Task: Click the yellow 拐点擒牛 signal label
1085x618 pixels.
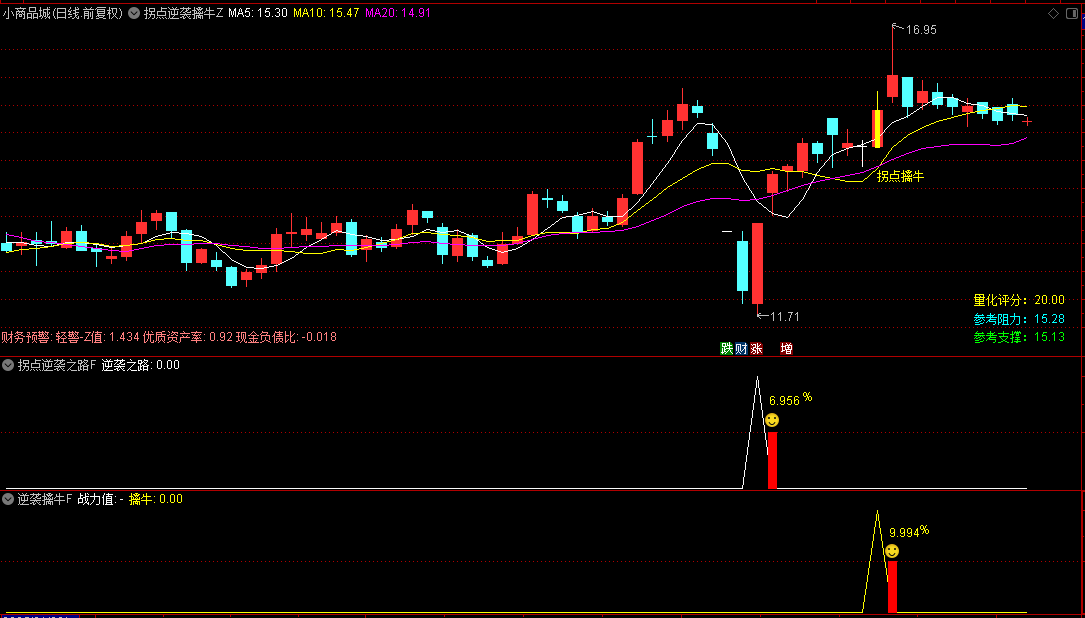Action: tap(900, 176)
